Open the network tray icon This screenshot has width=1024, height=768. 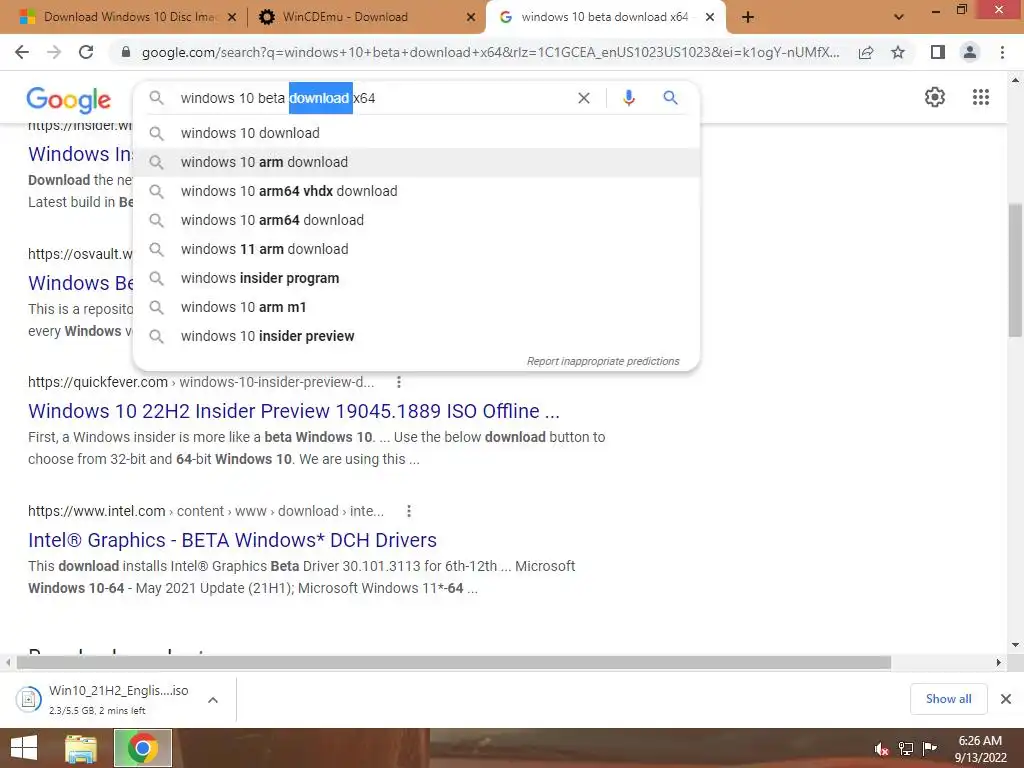pos(906,749)
